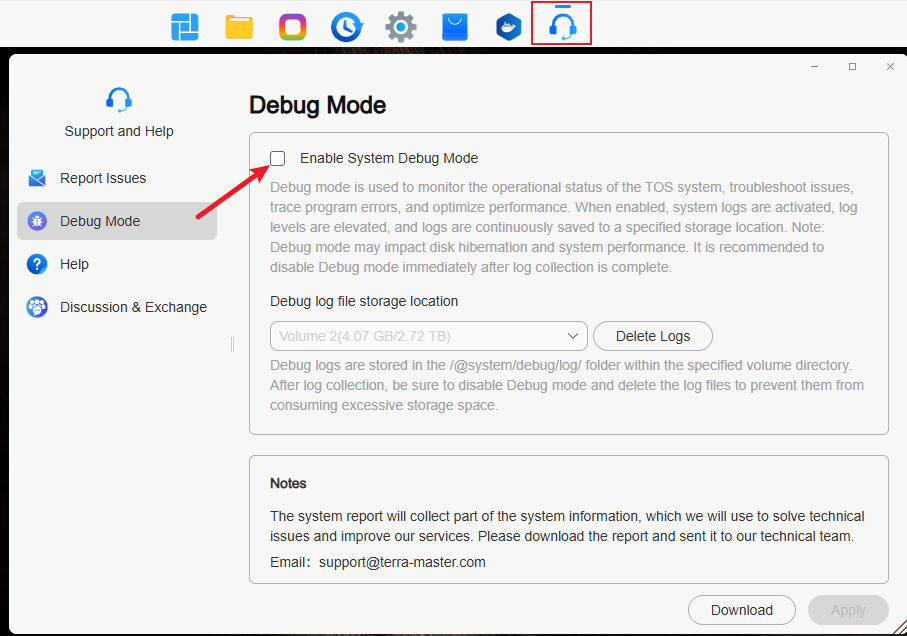Open the Support headset icon in the dock

tap(562, 26)
